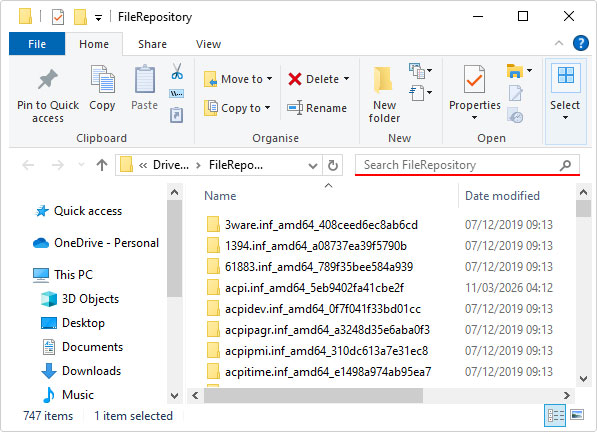Refresh the FileRepository folder
This screenshot has width=597, height=432.
click(333, 165)
